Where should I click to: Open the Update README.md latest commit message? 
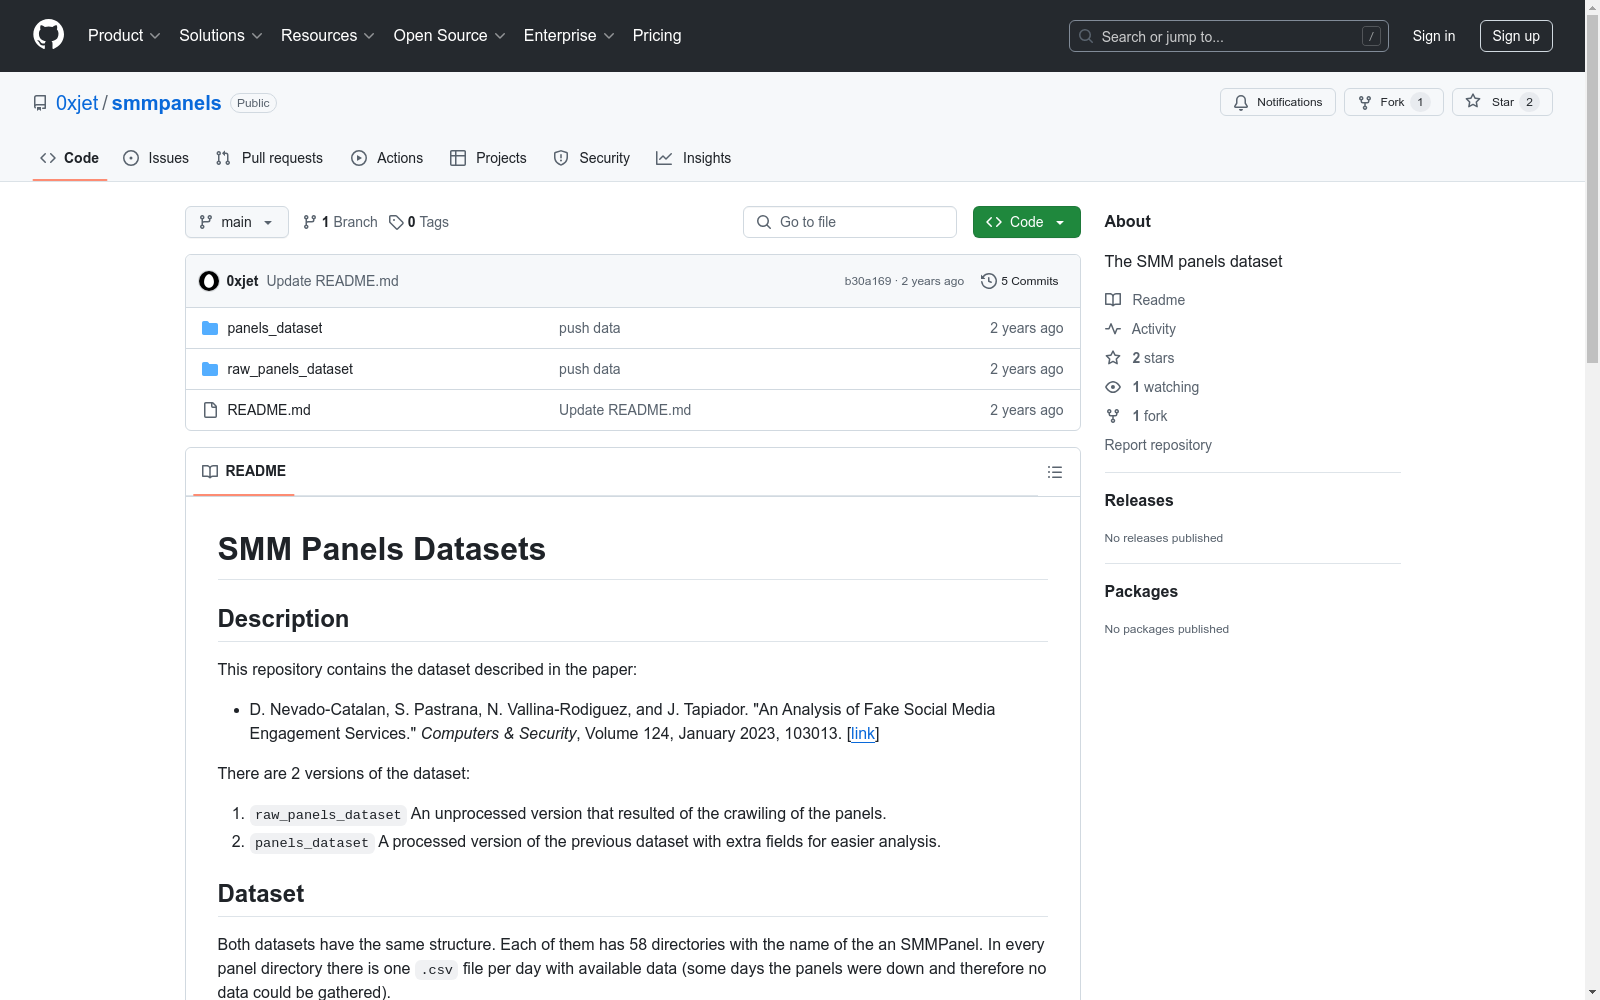[332, 281]
